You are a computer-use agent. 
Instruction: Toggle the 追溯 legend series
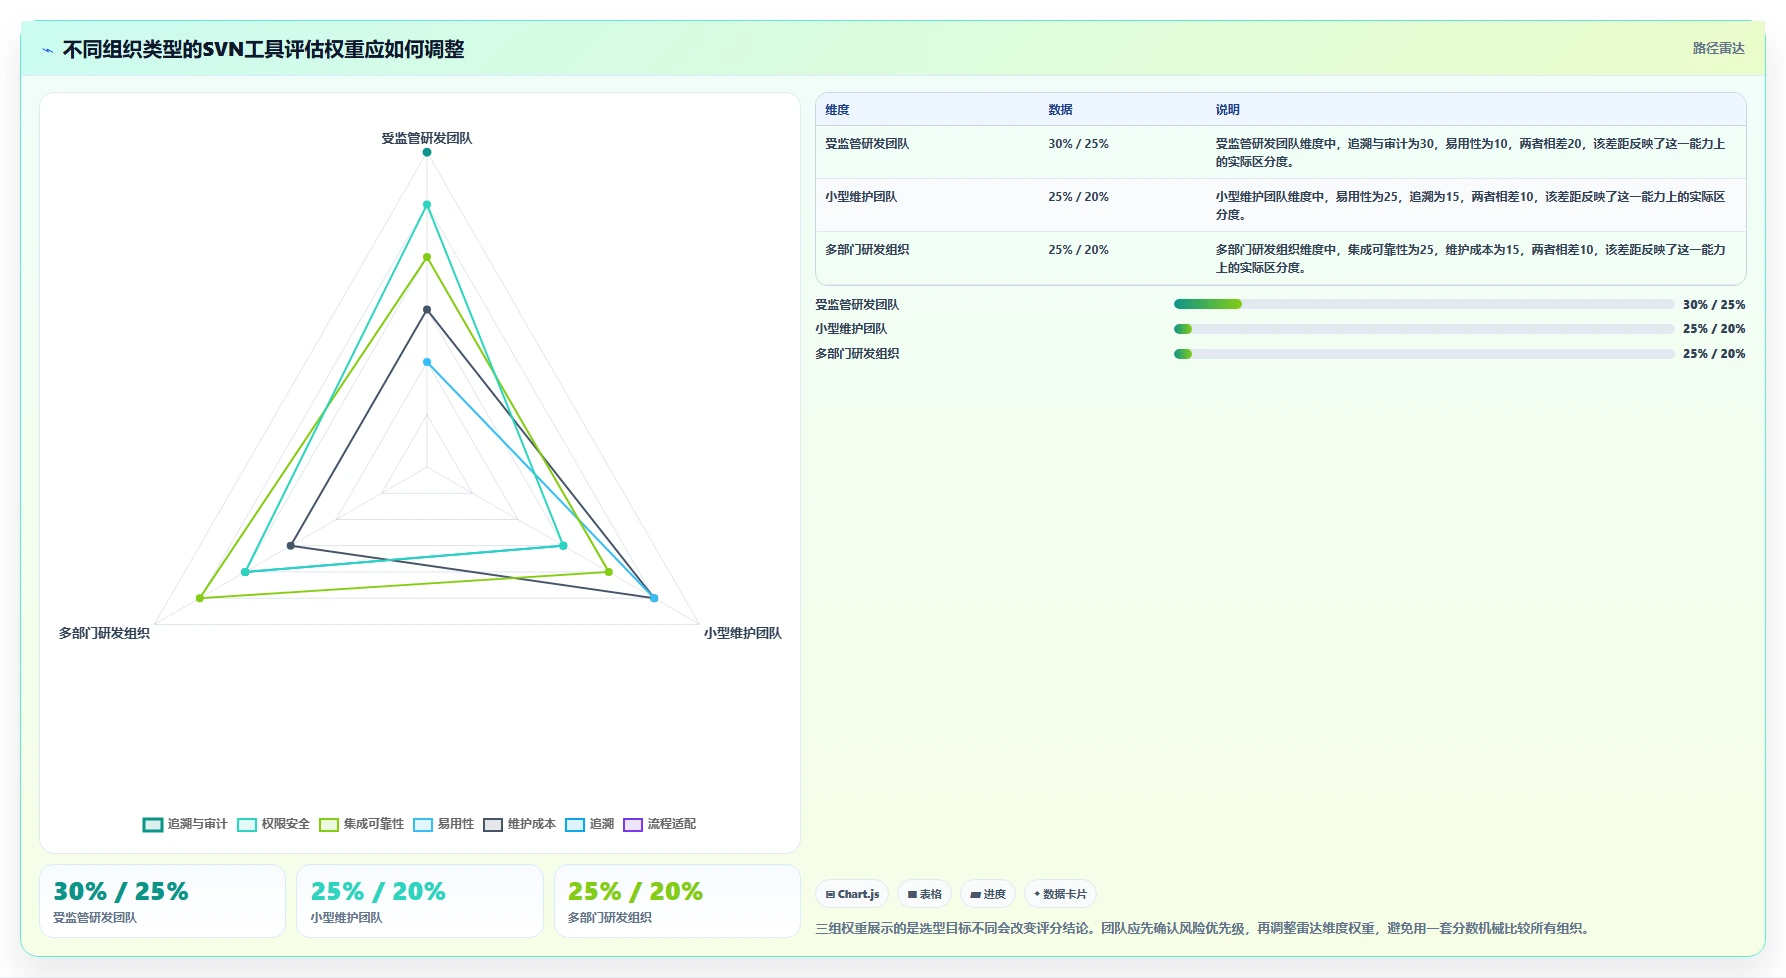click(590, 824)
